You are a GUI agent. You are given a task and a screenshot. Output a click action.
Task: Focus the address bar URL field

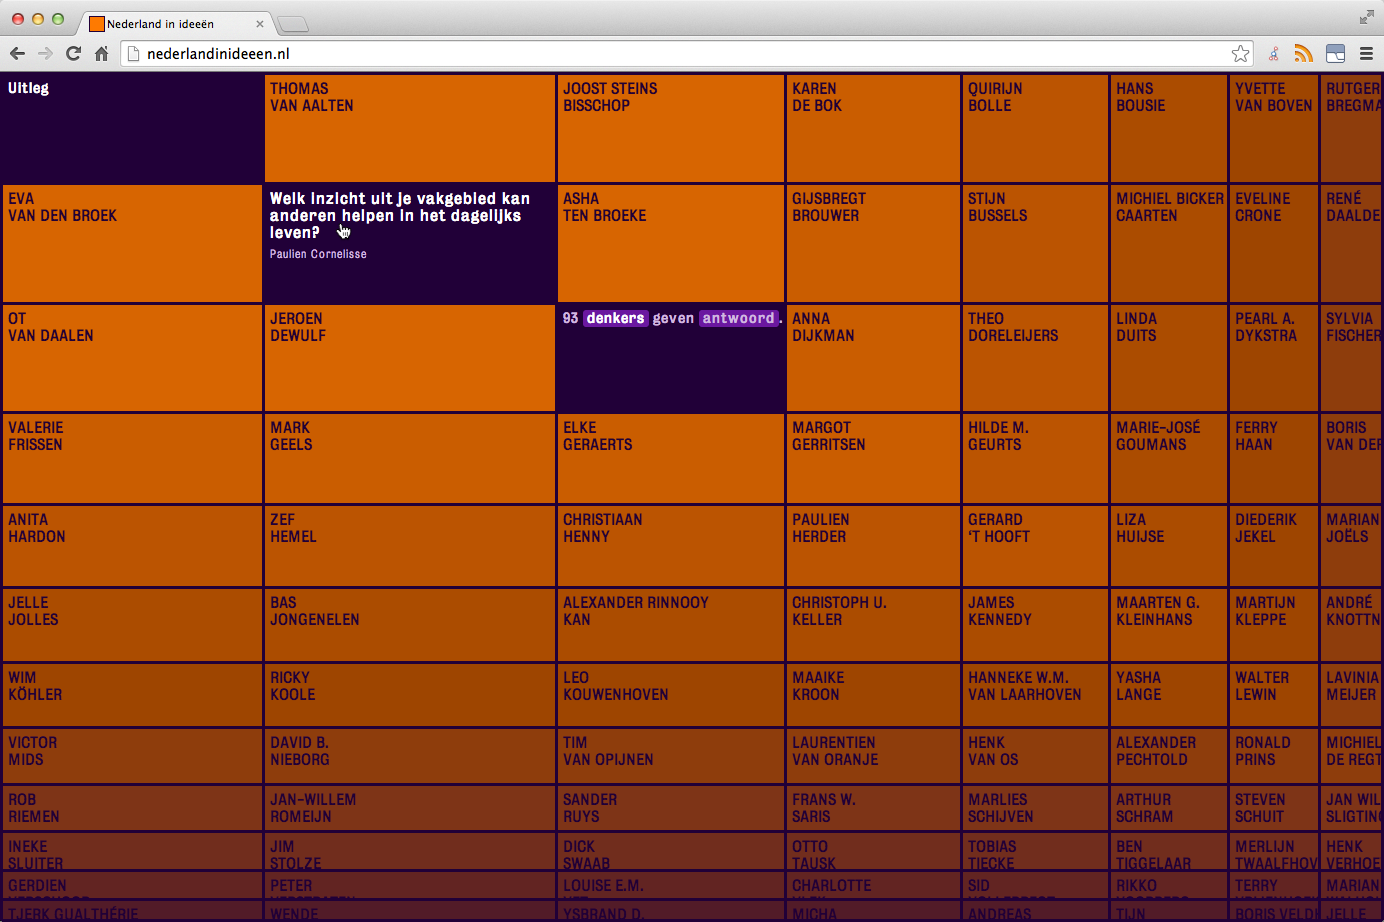[680, 54]
